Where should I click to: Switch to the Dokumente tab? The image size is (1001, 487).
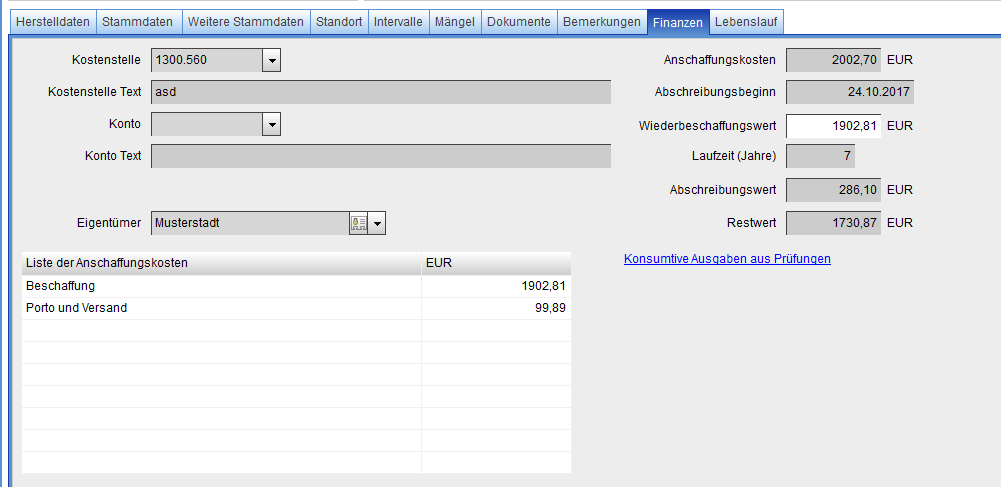click(518, 21)
